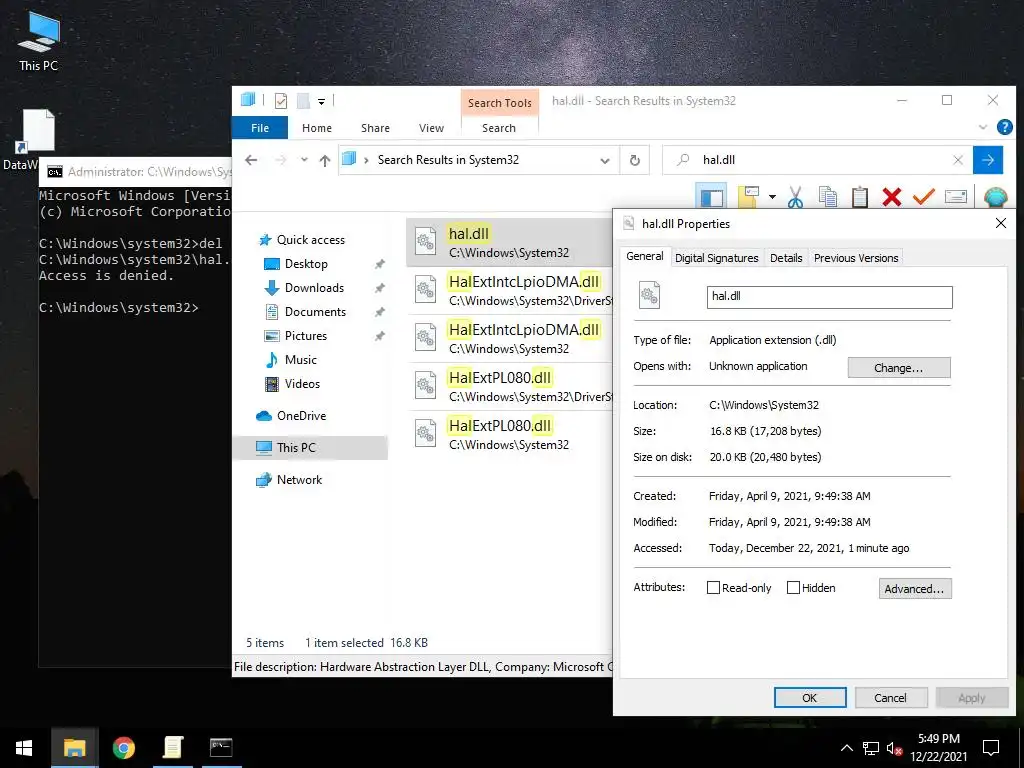This screenshot has height=768, width=1024.
Task: Select OneDrive in the navigation pane
Action: point(301,416)
